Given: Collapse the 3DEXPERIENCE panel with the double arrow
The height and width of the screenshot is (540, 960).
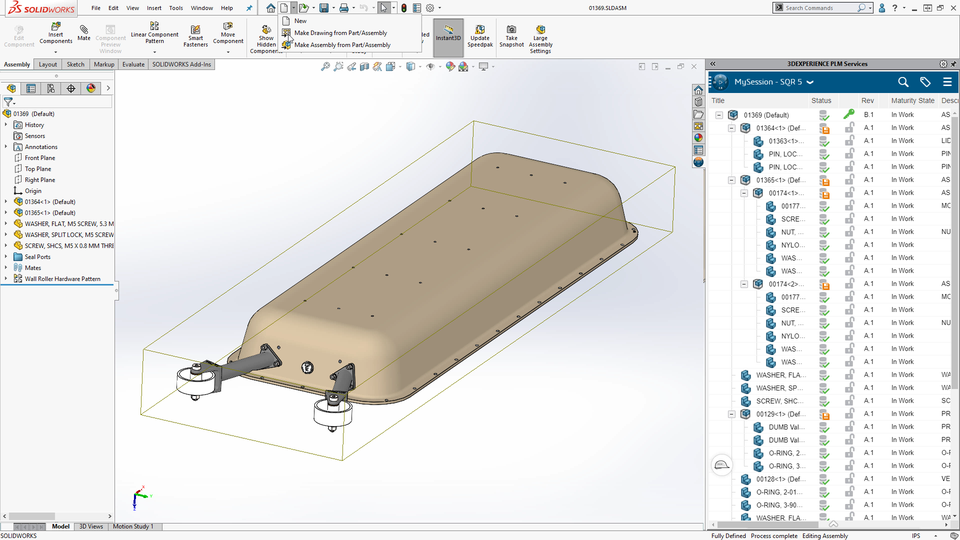Looking at the screenshot, I should [713, 64].
